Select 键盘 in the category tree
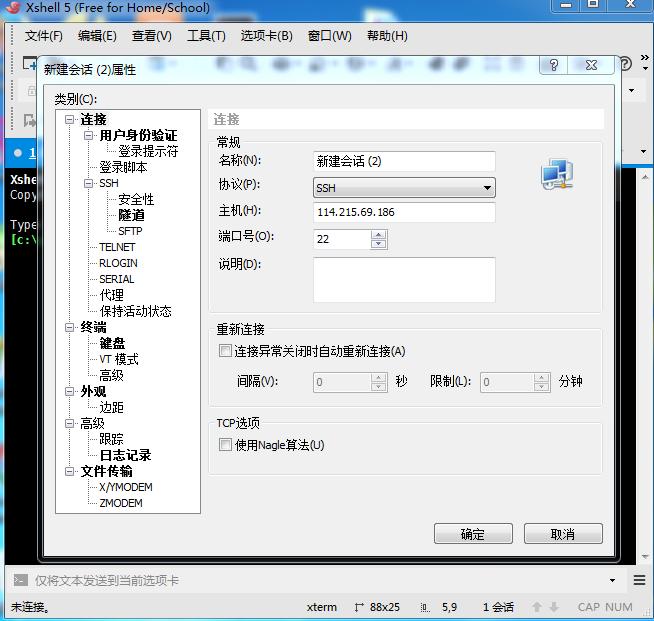 112,343
